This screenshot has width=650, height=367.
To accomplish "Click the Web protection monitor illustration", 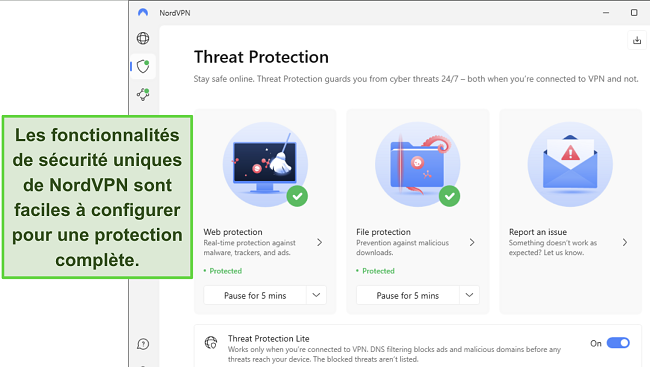I will click(265, 164).
